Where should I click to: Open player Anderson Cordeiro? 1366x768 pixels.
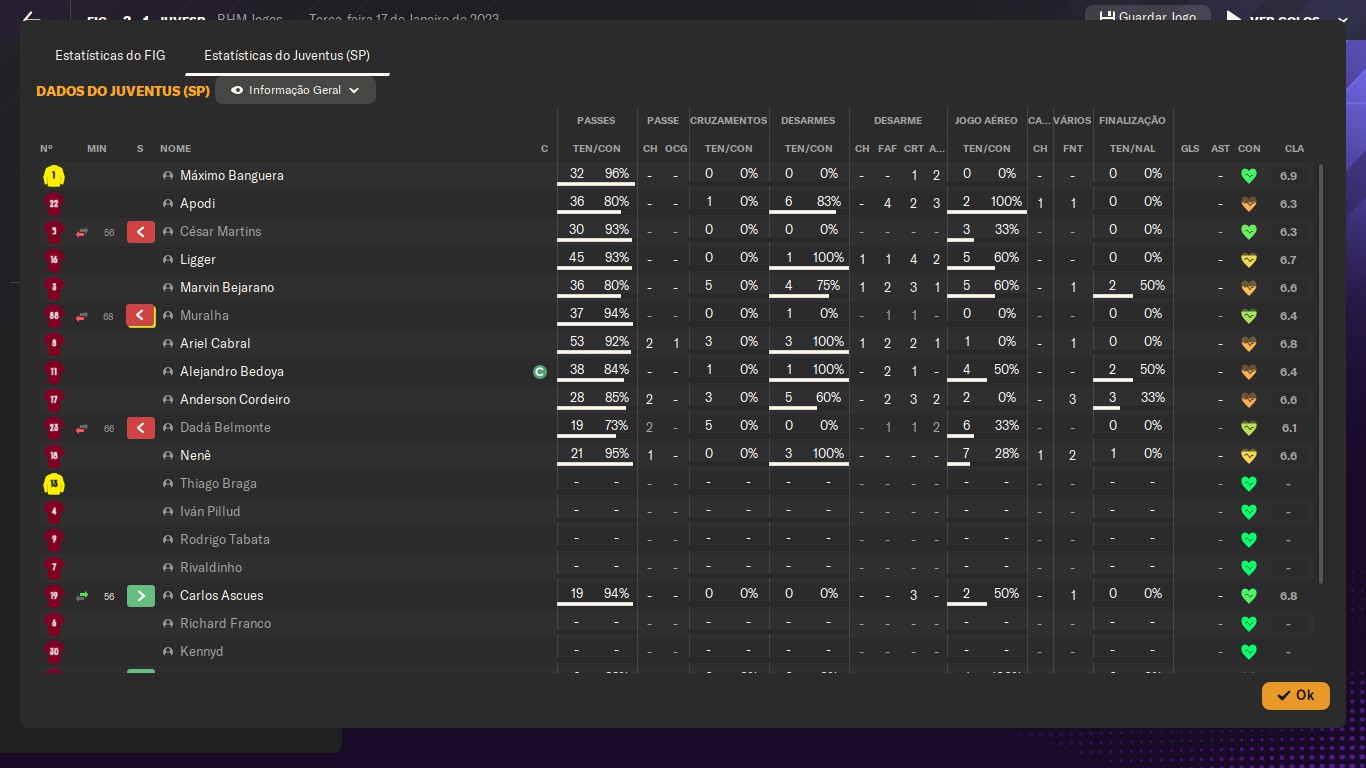pos(235,400)
